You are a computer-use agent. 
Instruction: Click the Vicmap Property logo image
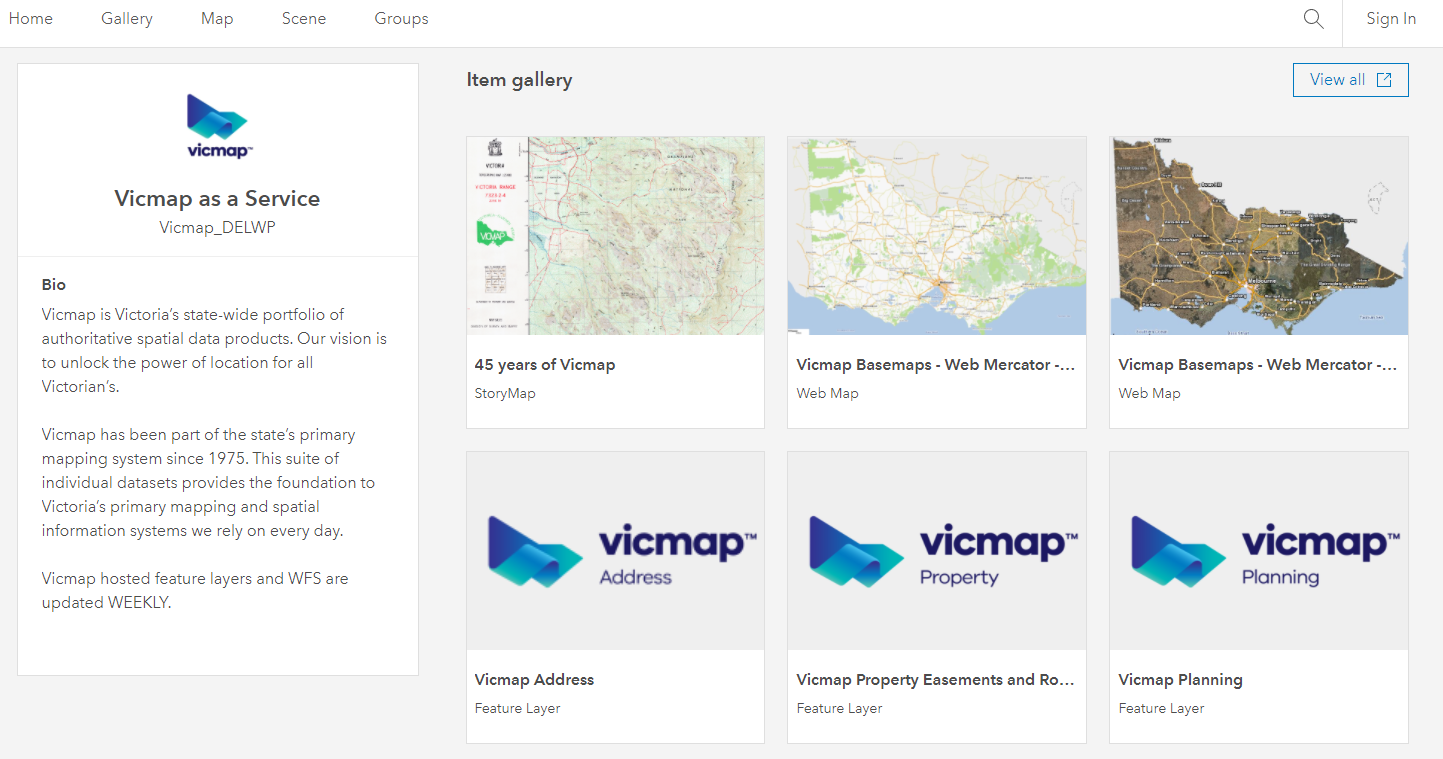[x=936, y=550]
